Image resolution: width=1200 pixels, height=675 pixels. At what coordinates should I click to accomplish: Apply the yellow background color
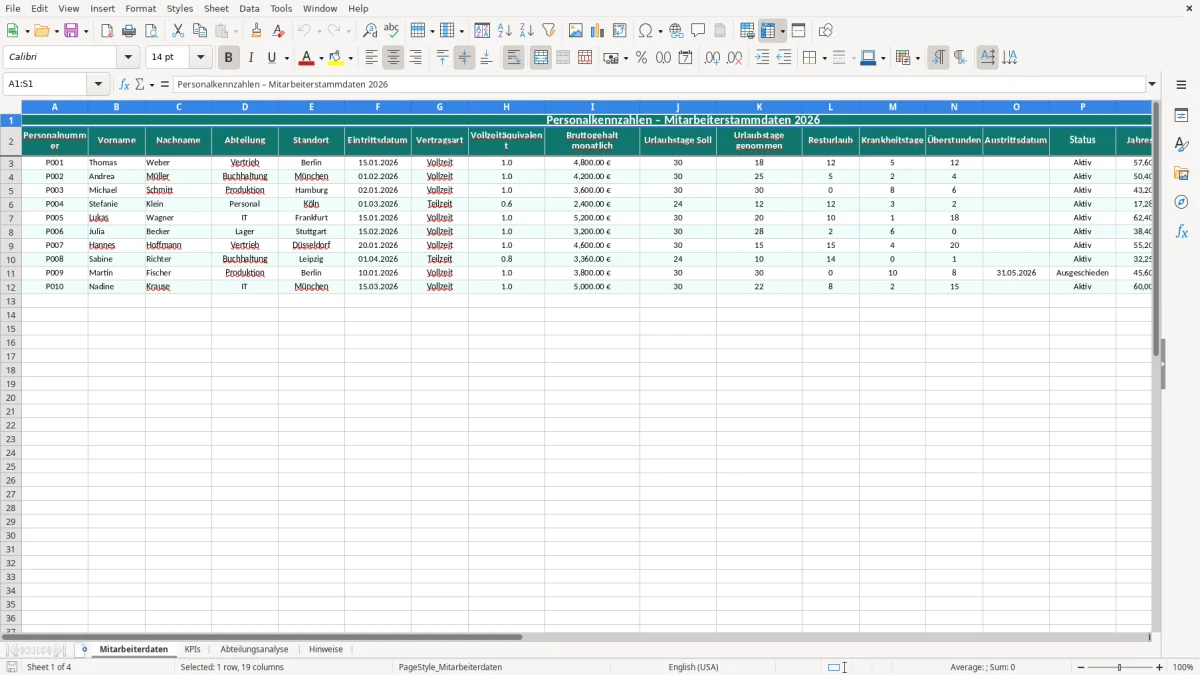pyautogui.click(x=336, y=58)
